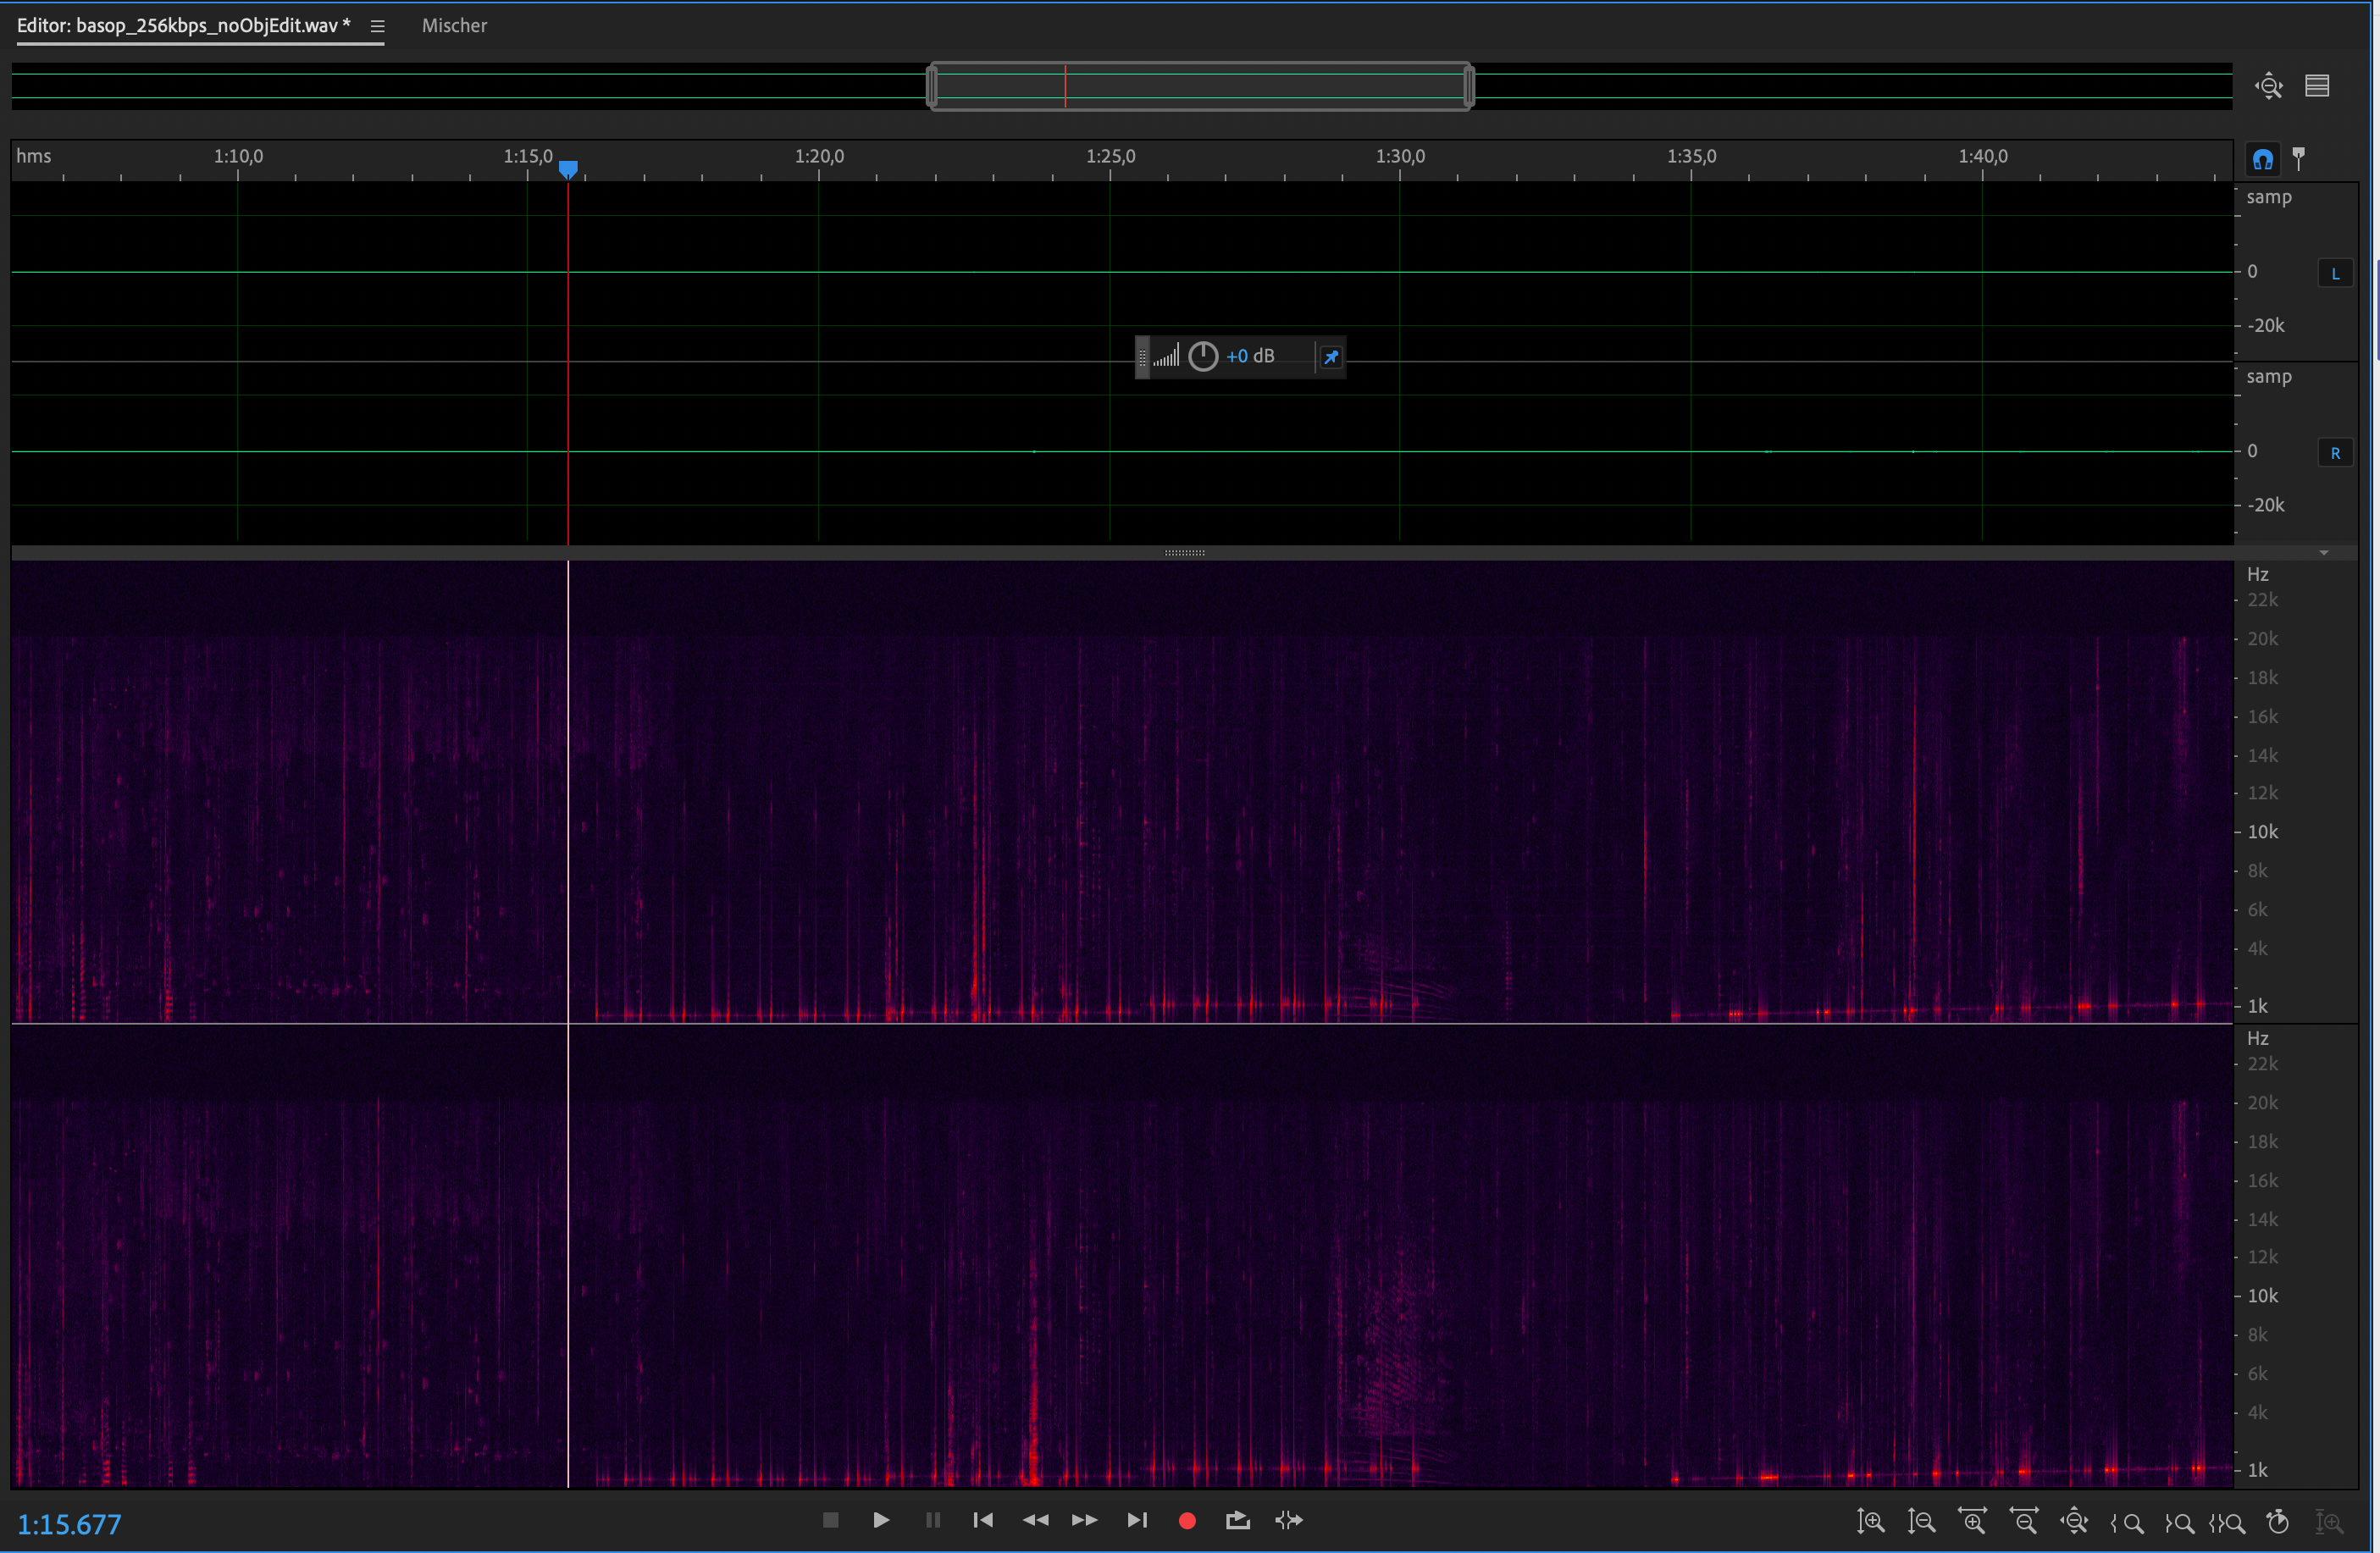Open the list view menu icon top right
2380x1553 pixels.
(x=2317, y=86)
